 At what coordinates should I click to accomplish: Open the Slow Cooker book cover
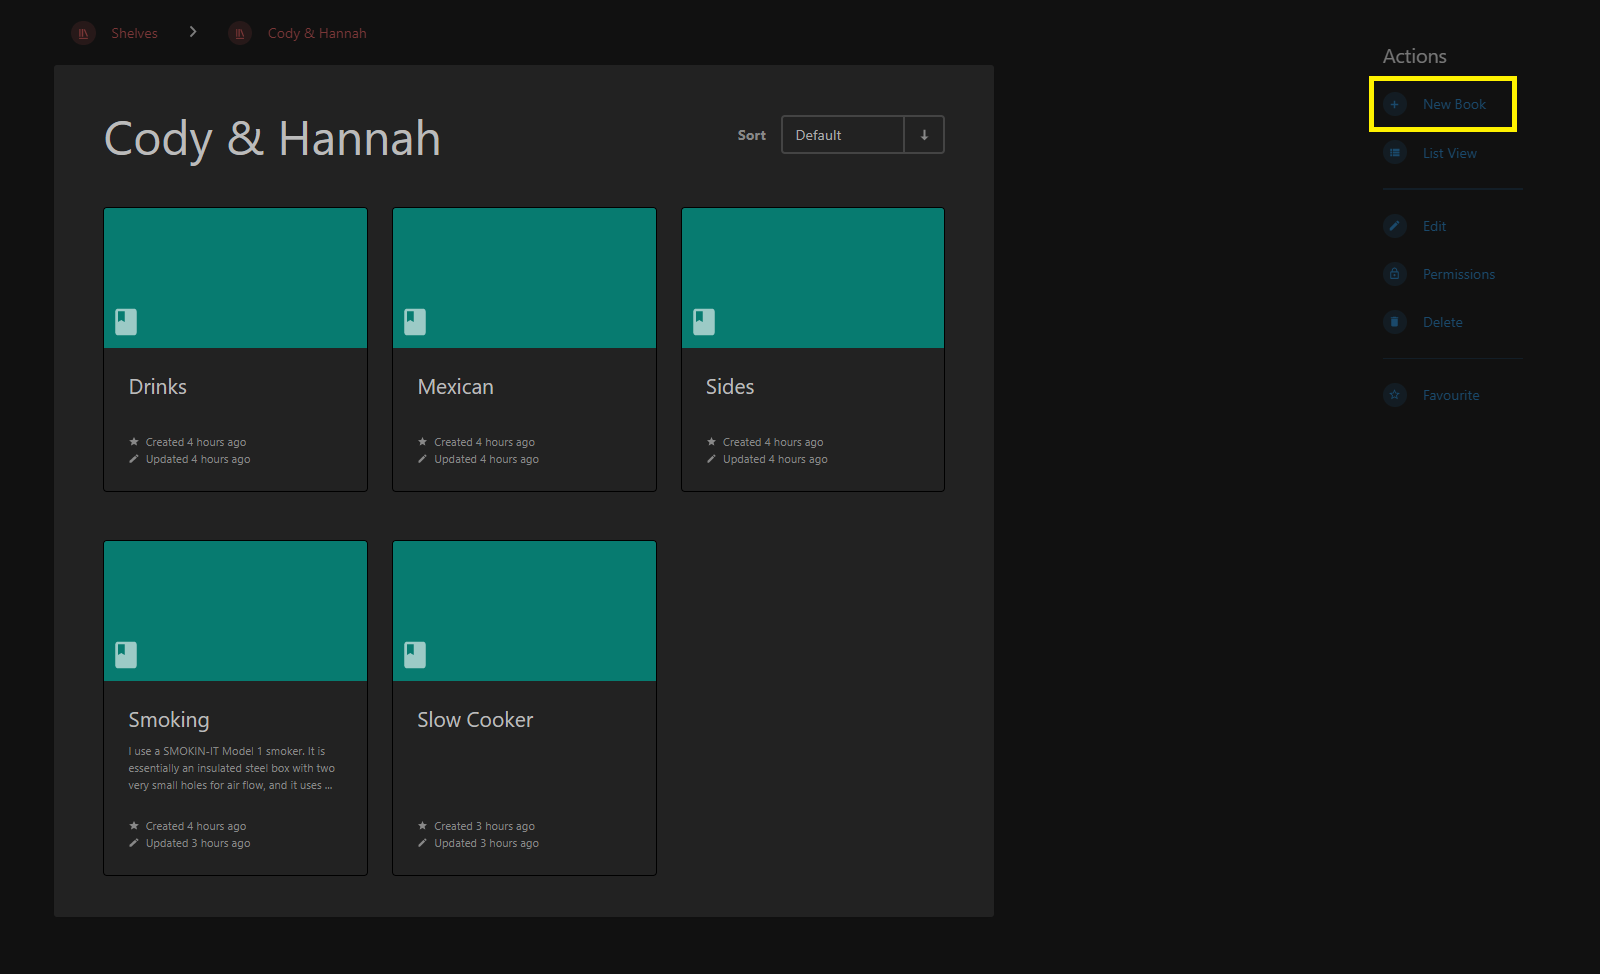pyautogui.click(x=524, y=611)
